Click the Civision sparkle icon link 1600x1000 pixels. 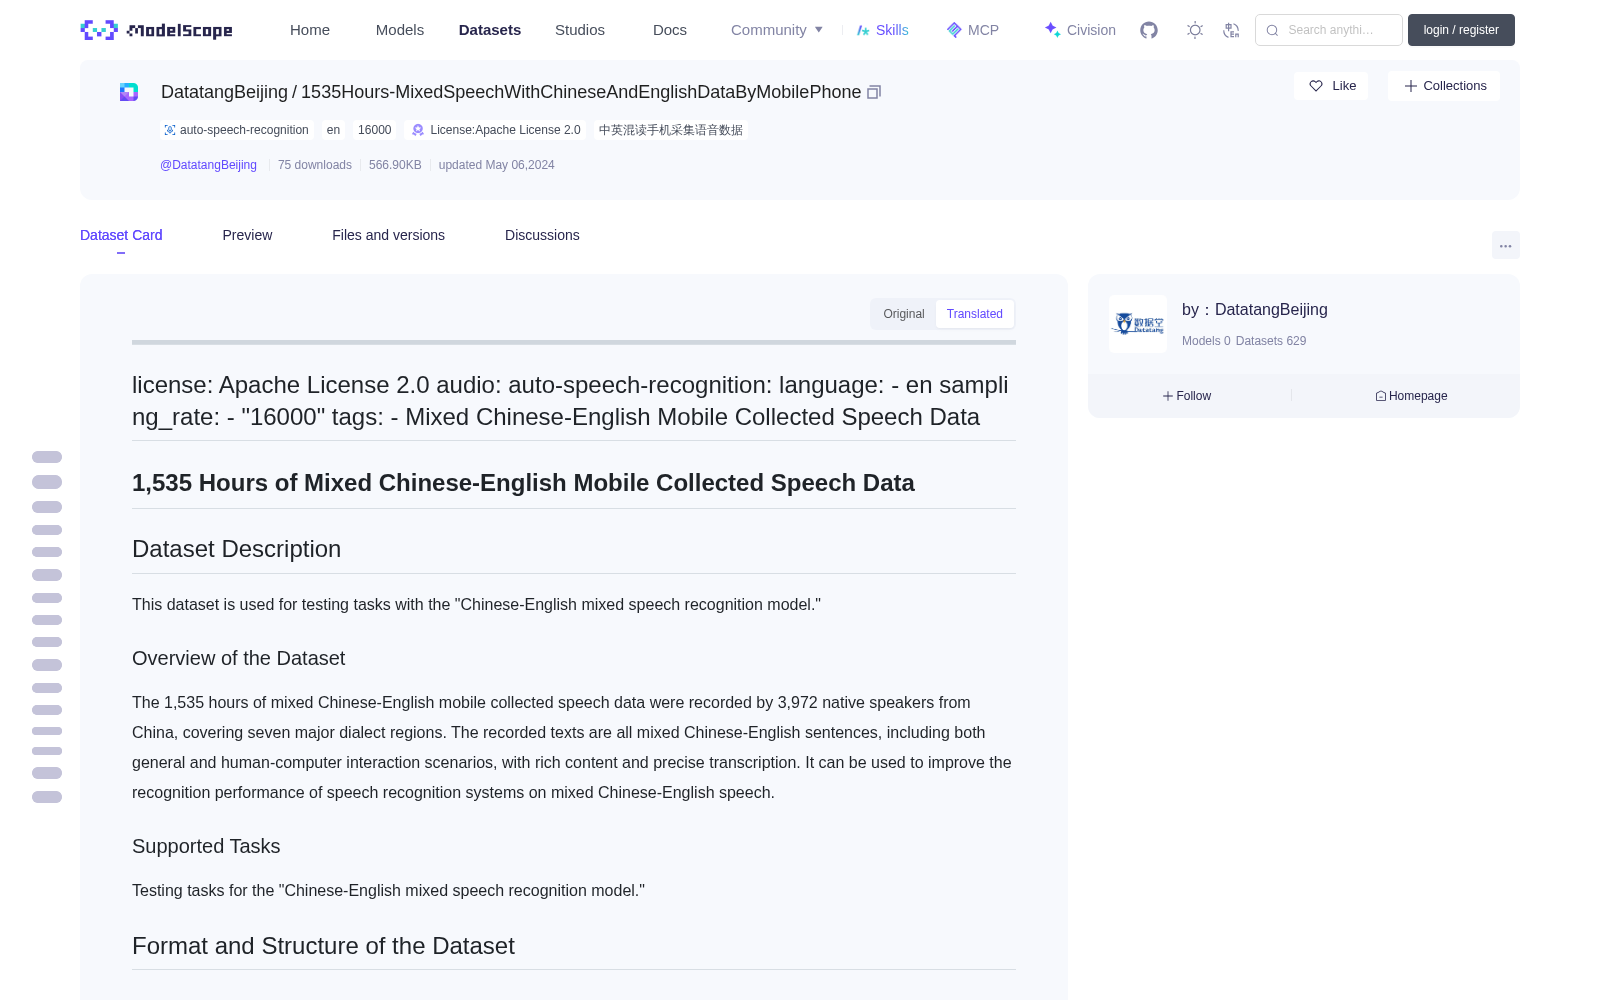coord(1052,30)
